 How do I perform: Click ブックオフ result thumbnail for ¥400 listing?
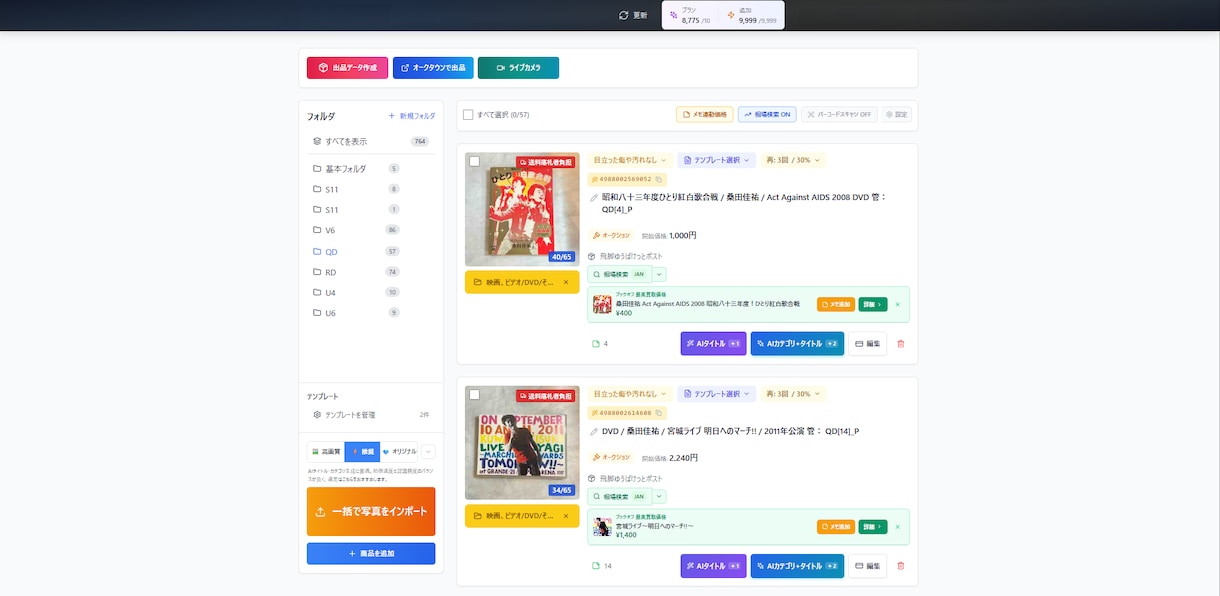(x=602, y=304)
